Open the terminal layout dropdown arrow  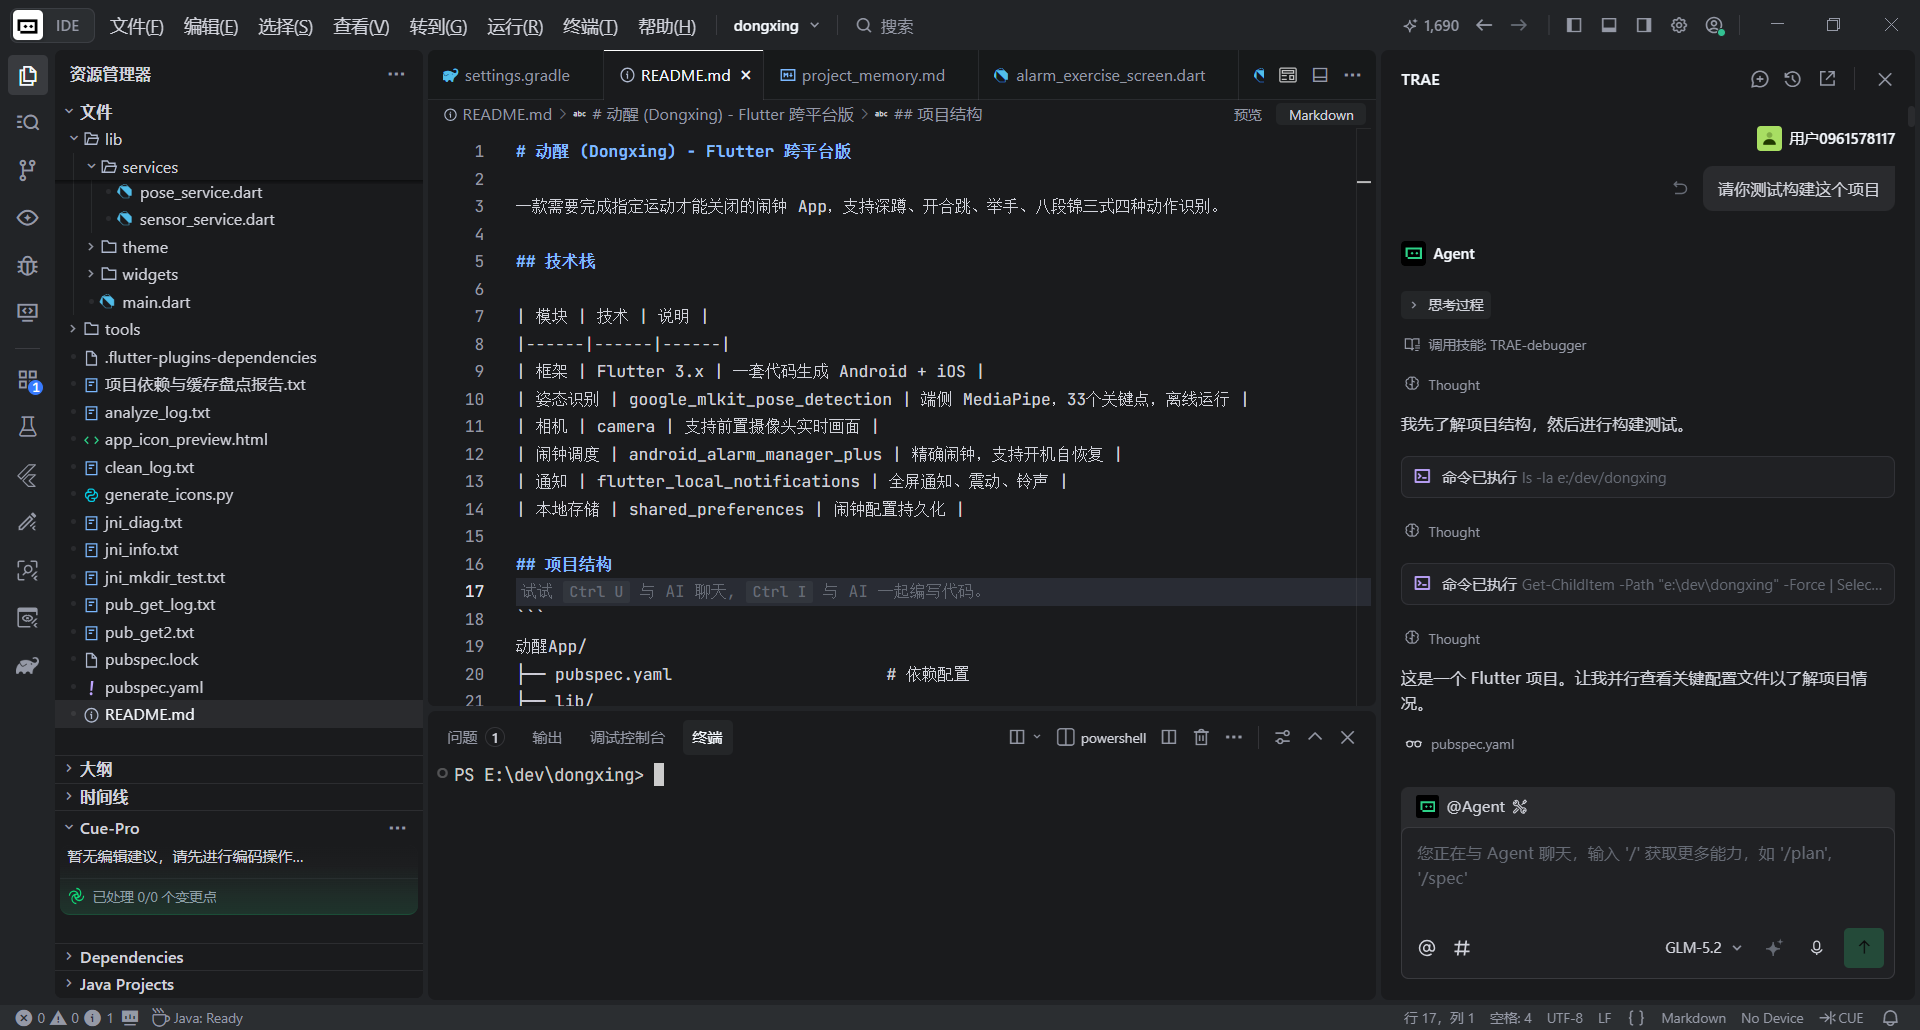[1037, 737]
